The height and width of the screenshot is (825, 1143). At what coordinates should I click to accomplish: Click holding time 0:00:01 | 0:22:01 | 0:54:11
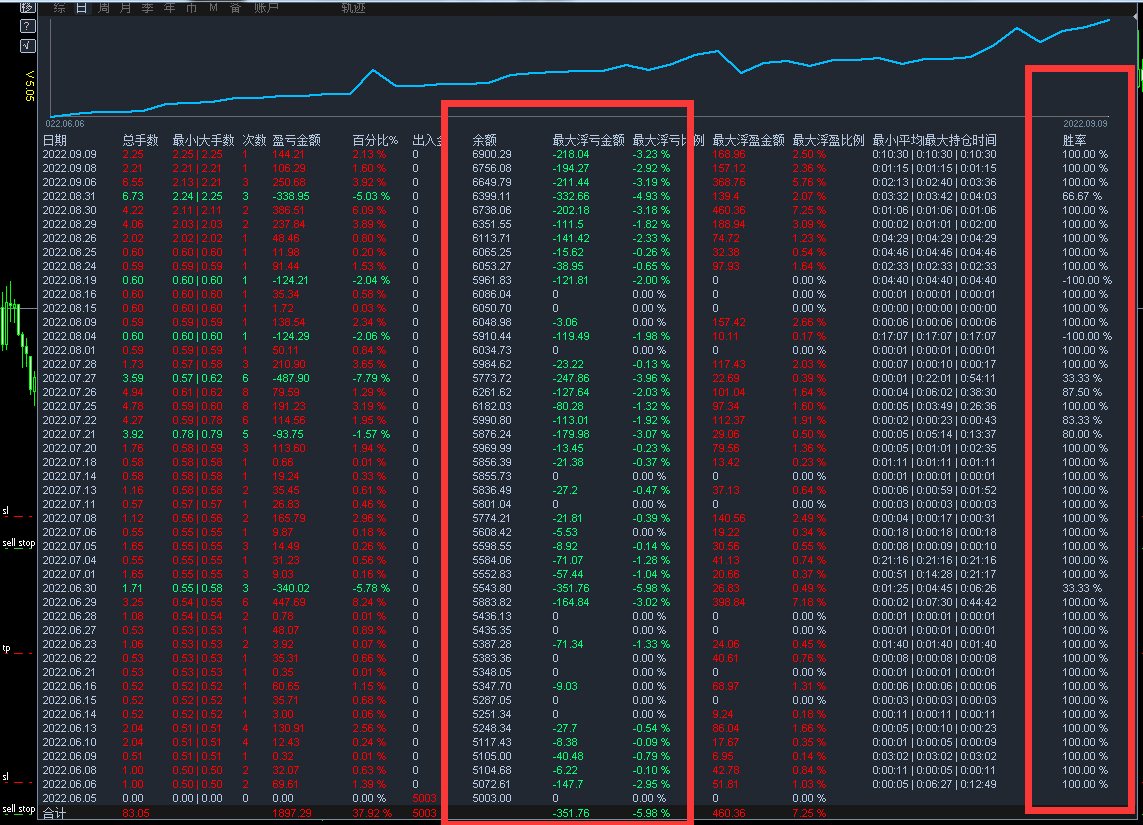pyautogui.click(x=934, y=378)
